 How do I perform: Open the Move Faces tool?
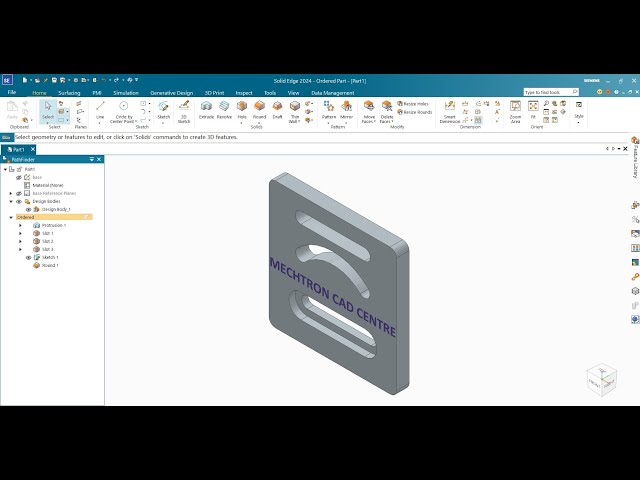(369, 112)
